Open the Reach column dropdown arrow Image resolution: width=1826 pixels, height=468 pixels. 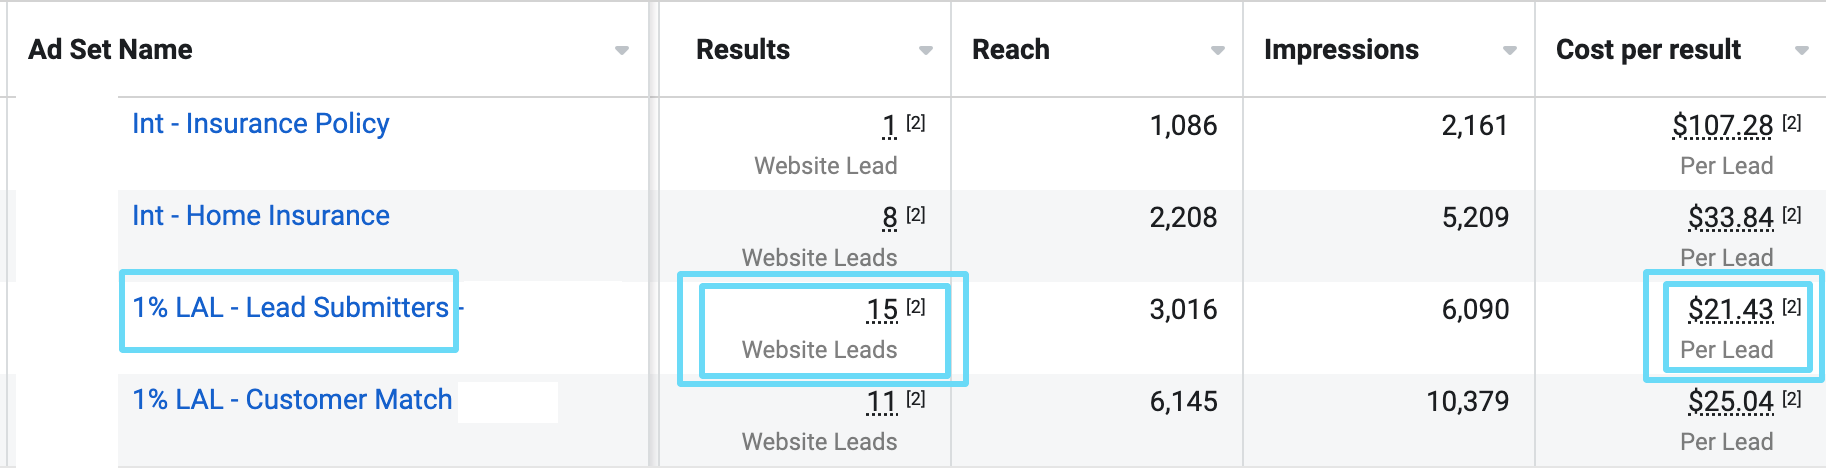click(1218, 50)
